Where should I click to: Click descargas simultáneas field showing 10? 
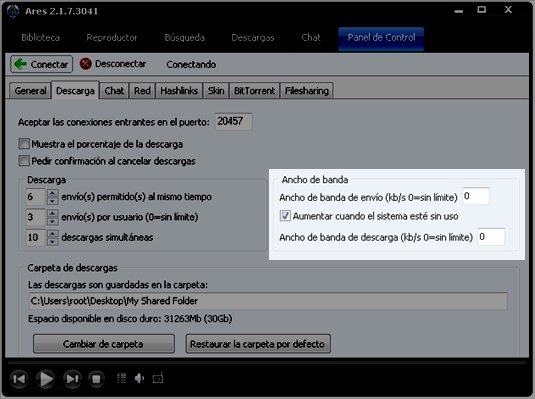tap(36, 238)
